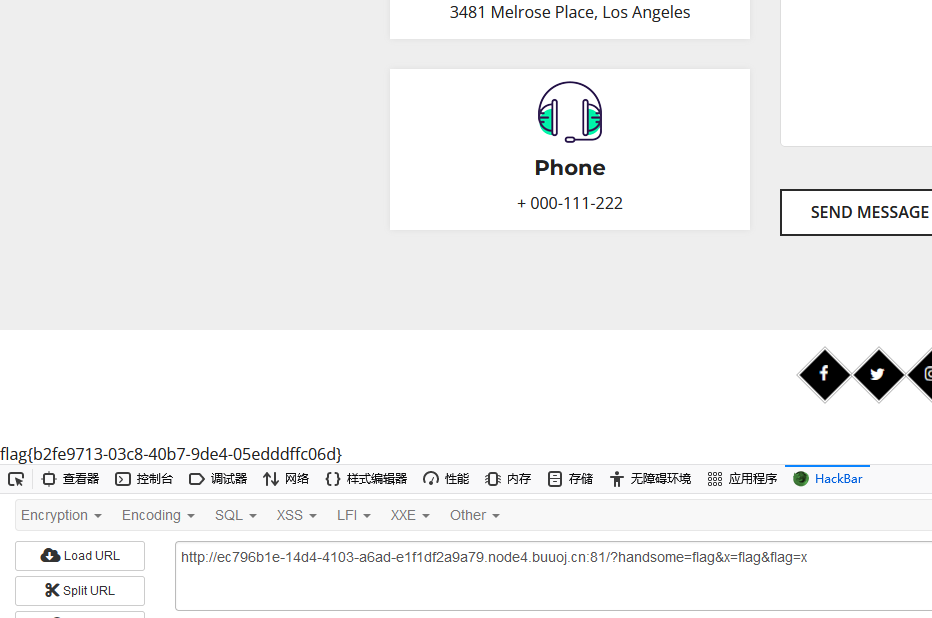The width and height of the screenshot is (932, 618).
Task: Open the SQL dropdown menu
Action: (x=235, y=515)
